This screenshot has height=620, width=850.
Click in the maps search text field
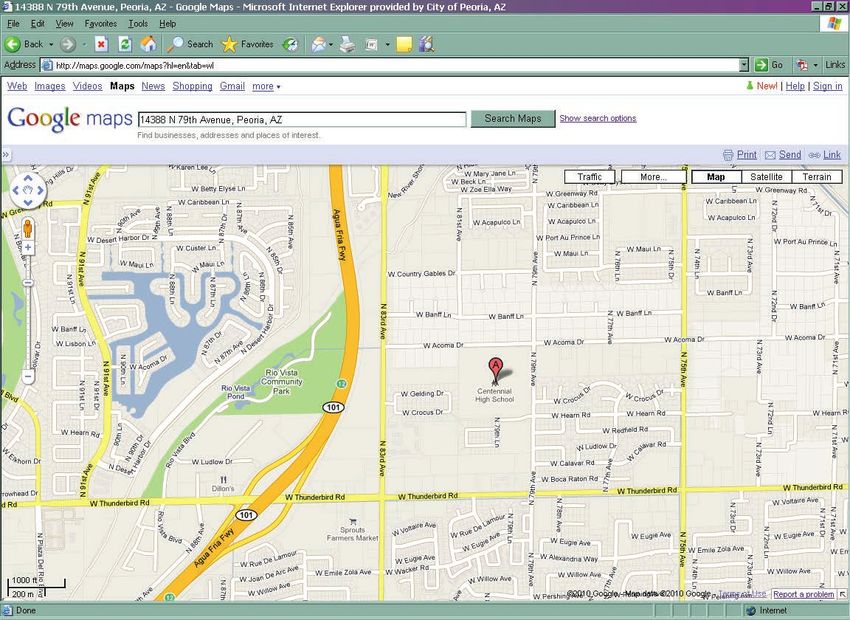(302, 120)
